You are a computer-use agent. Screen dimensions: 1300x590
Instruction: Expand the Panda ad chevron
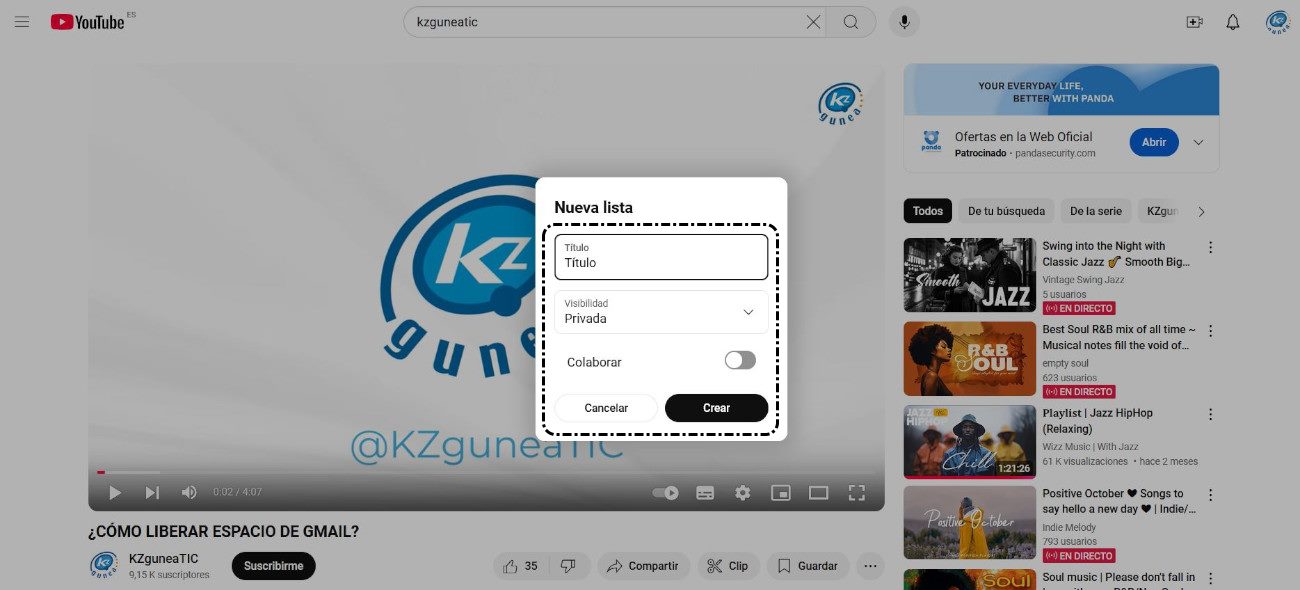coord(1199,142)
